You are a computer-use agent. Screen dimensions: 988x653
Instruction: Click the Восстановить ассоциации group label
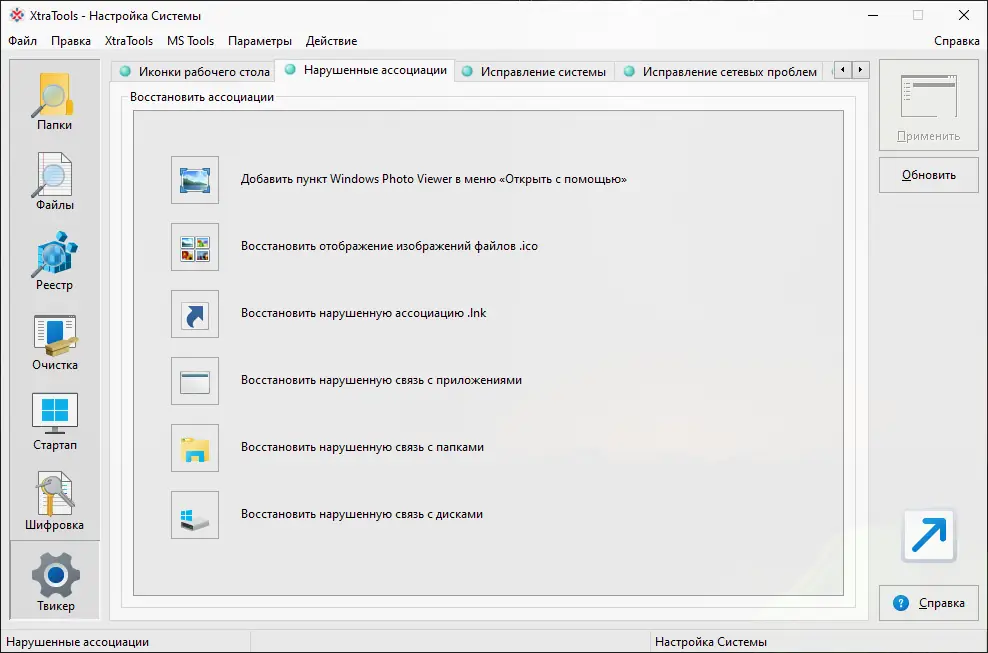pos(202,97)
